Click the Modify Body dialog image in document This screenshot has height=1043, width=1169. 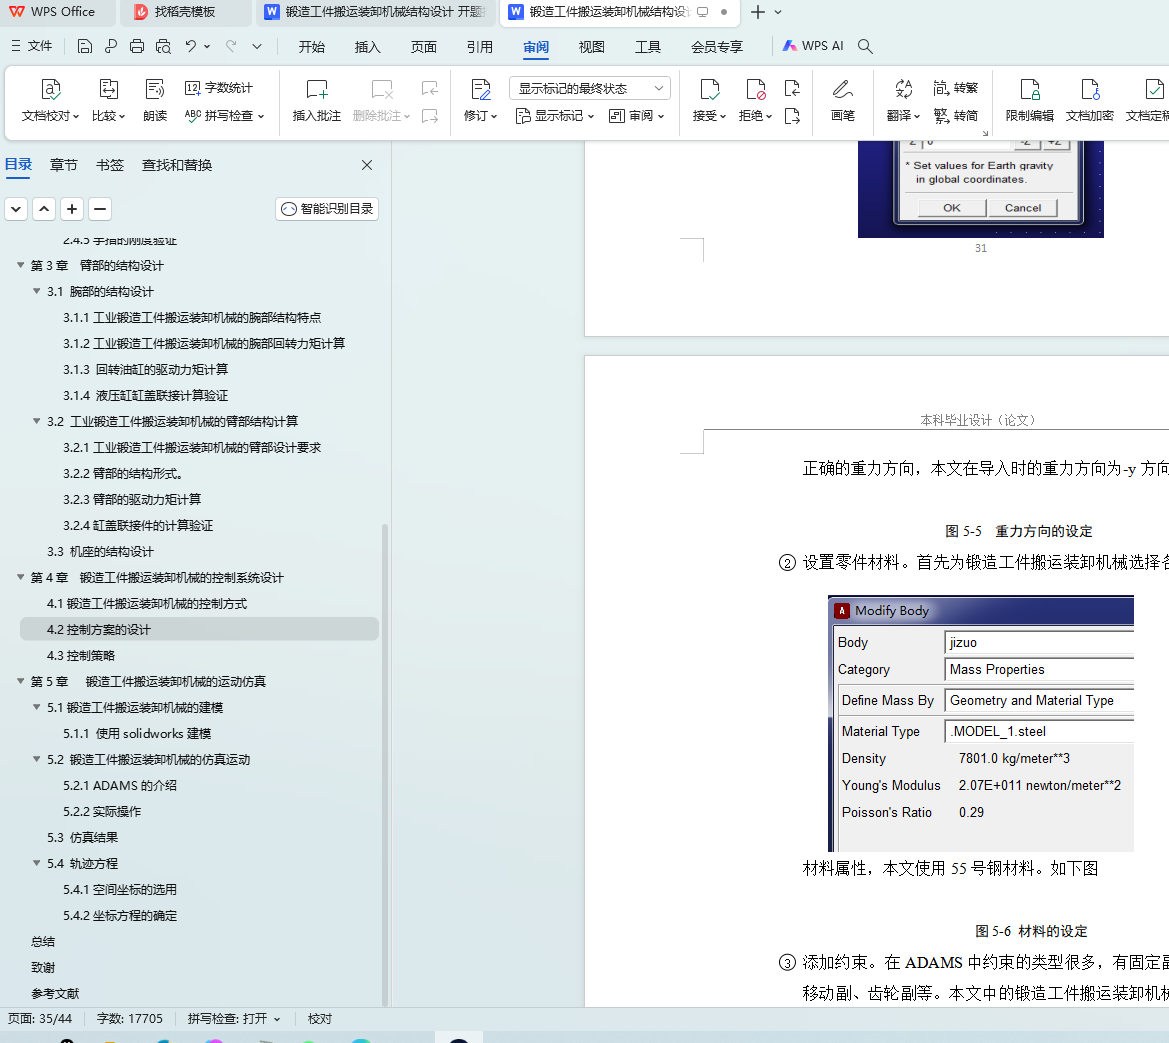(981, 723)
